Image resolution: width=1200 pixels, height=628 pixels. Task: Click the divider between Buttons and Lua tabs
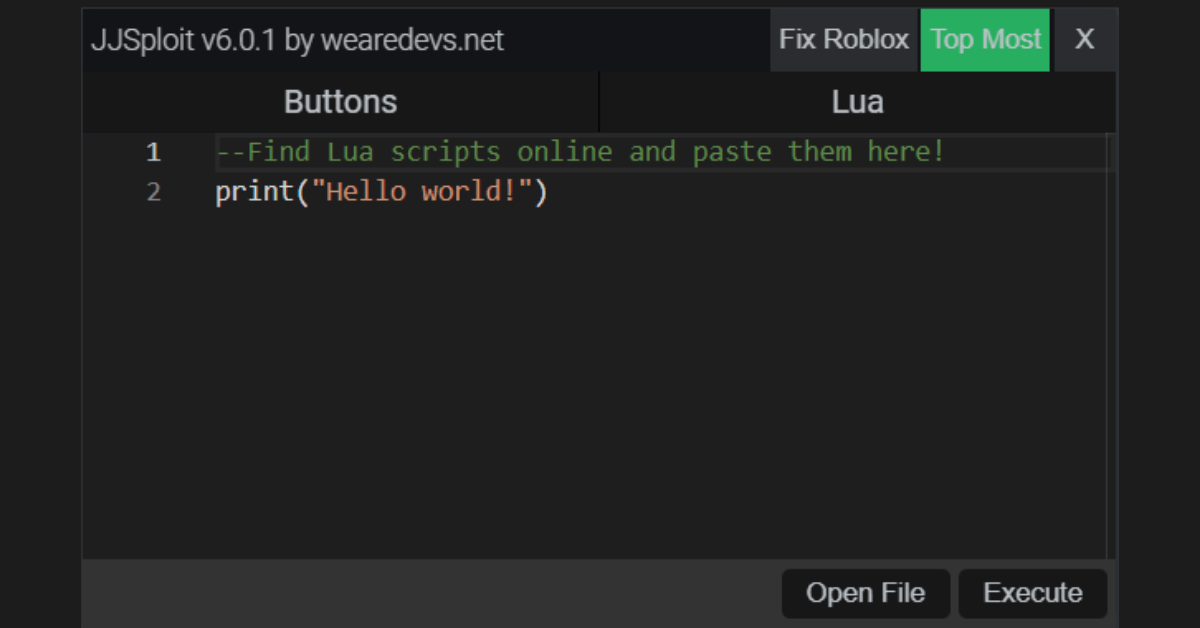[x=598, y=101]
